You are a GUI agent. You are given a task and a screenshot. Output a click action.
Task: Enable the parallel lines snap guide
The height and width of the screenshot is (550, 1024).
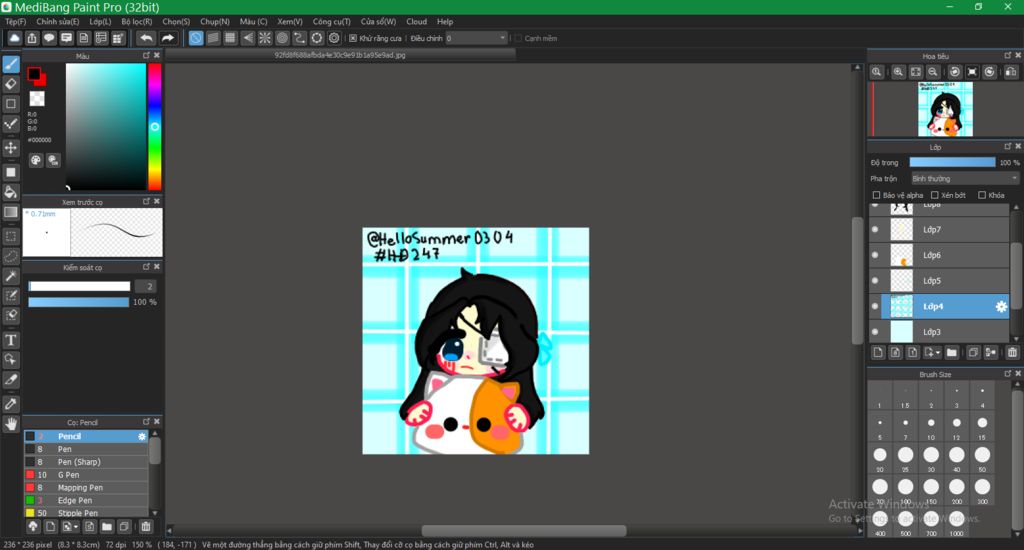point(213,39)
